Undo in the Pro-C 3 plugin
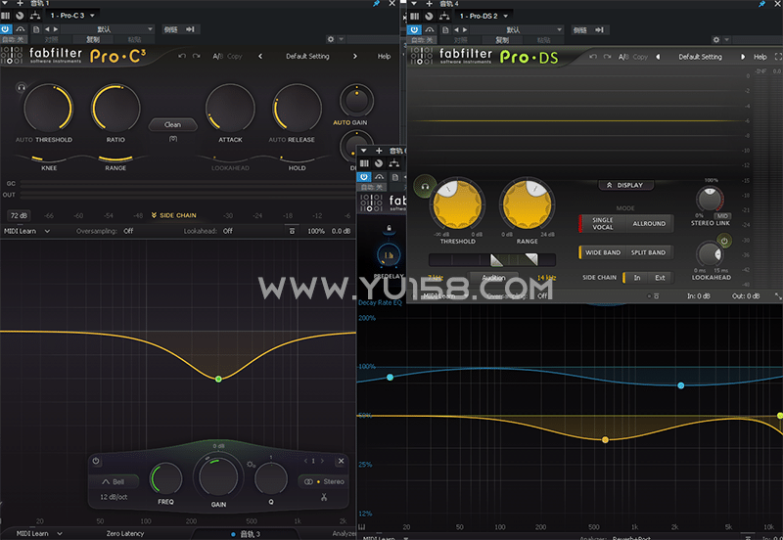Image resolution: width=783 pixels, height=540 pixels. pos(182,56)
